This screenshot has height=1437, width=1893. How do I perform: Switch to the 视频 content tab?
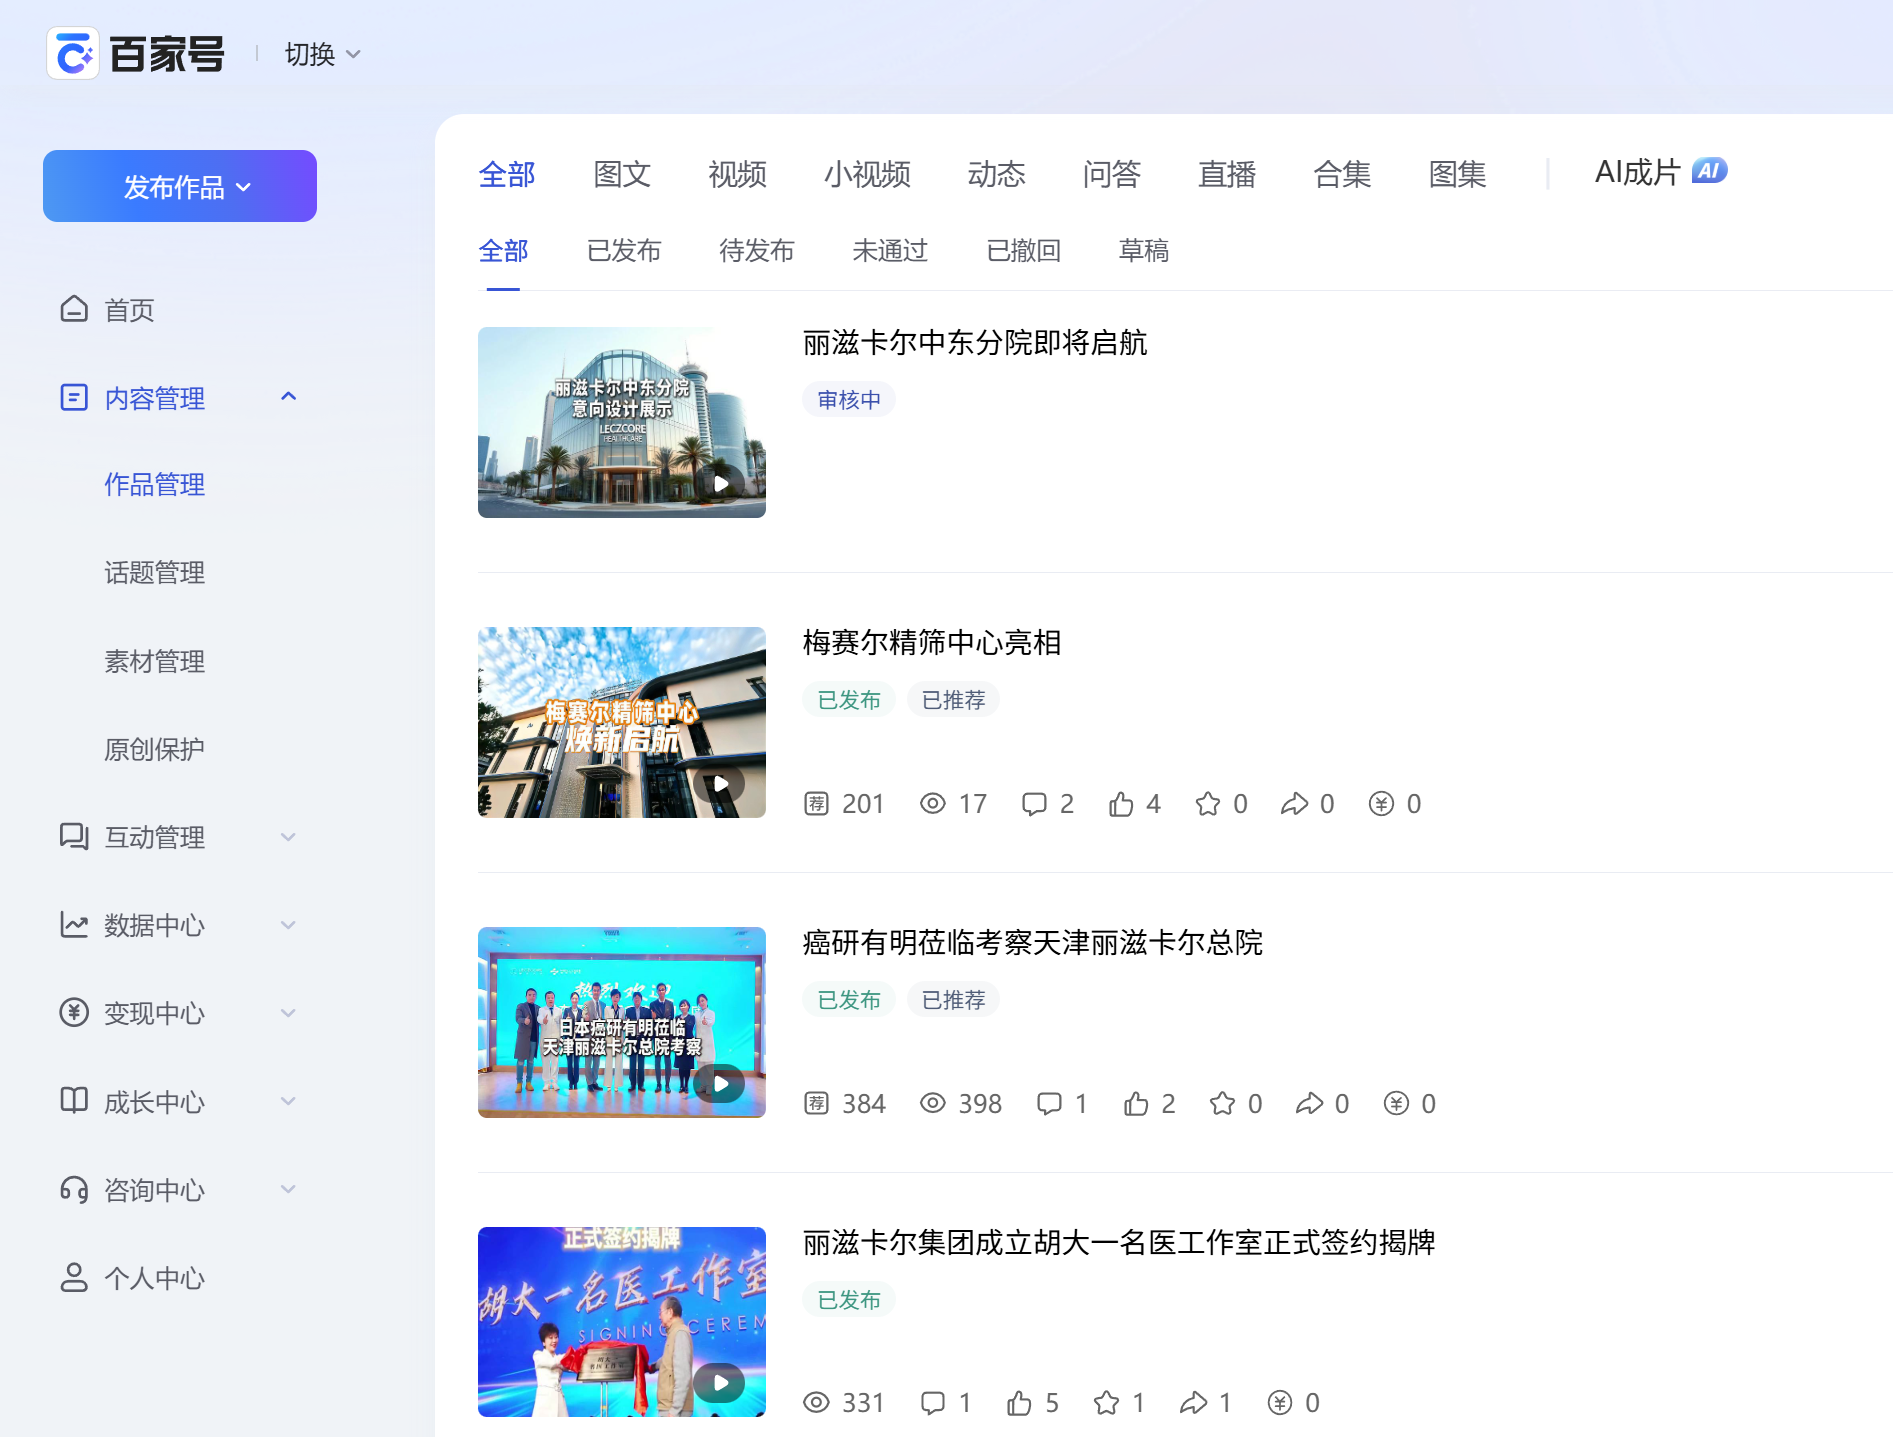[737, 174]
